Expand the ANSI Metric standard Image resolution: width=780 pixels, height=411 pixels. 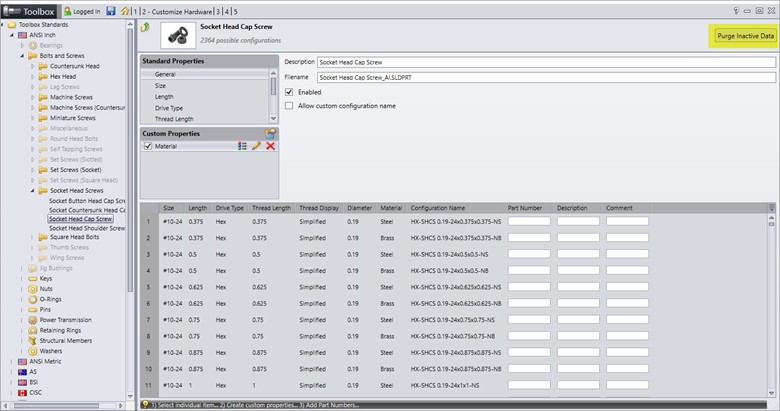[x=11, y=362]
